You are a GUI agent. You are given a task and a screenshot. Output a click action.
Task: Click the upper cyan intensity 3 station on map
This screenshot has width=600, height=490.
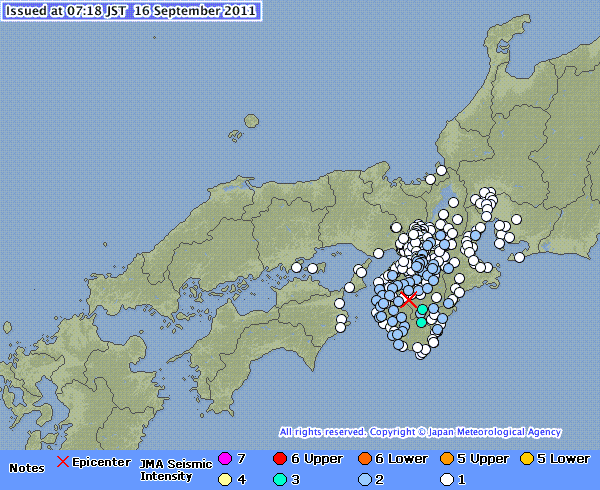coord(422,311)
